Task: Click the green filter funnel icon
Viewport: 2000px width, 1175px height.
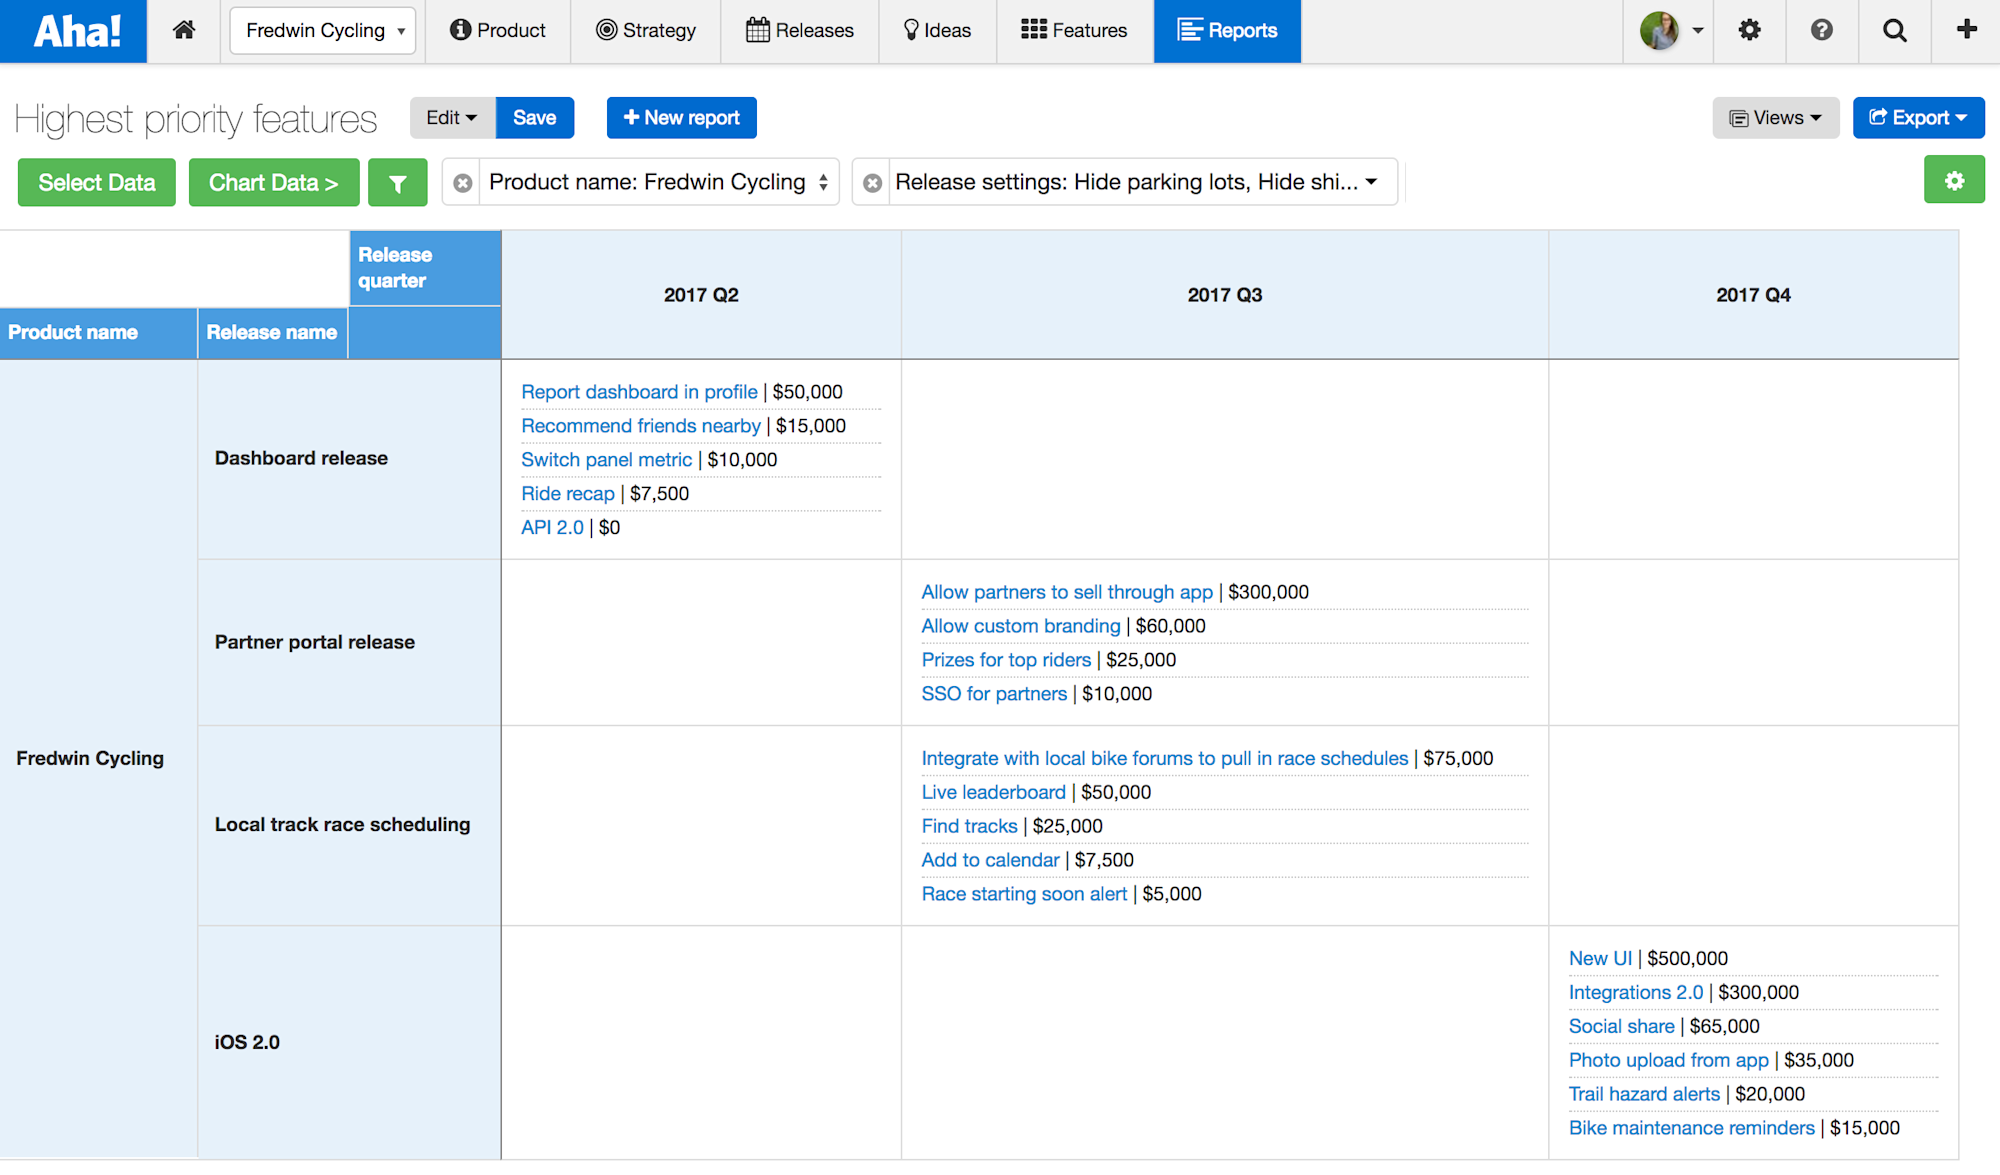Action: pos(397,182)
